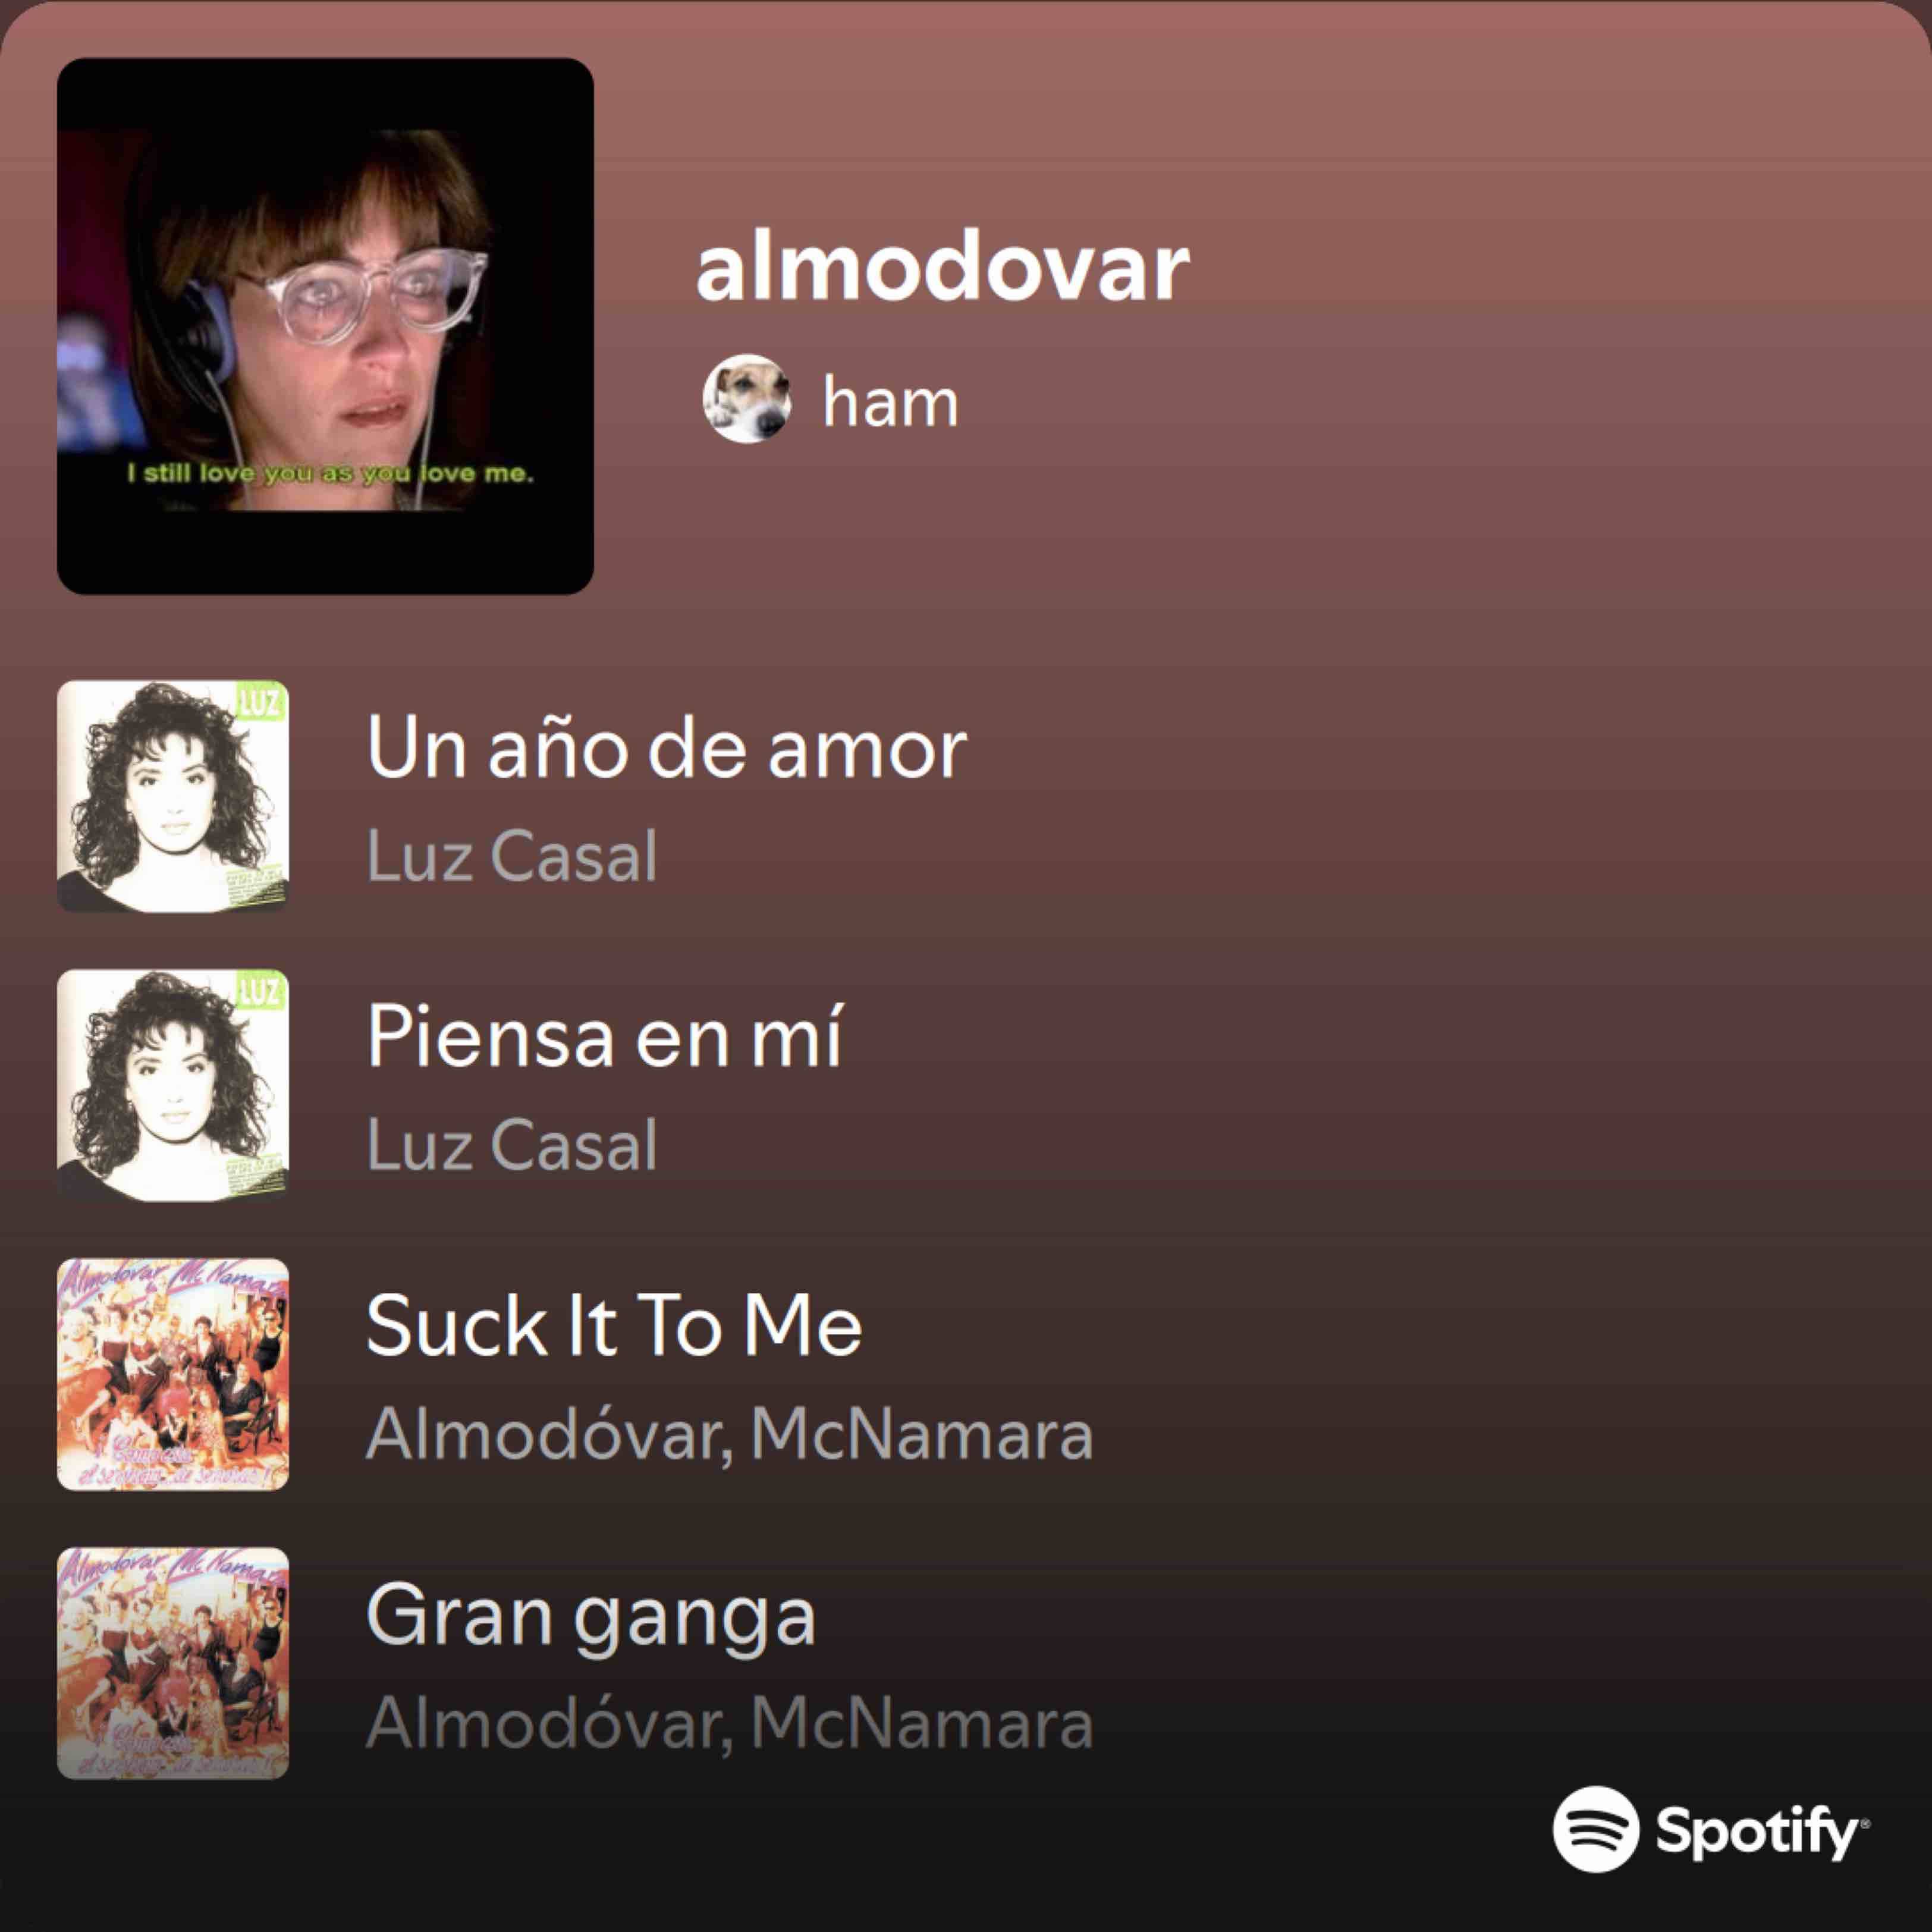Select the Piensa en mí album art
Image resolution: width=1932 pixels, height=1932 pixels.
pyautogui.click(x=173, y=1085)
